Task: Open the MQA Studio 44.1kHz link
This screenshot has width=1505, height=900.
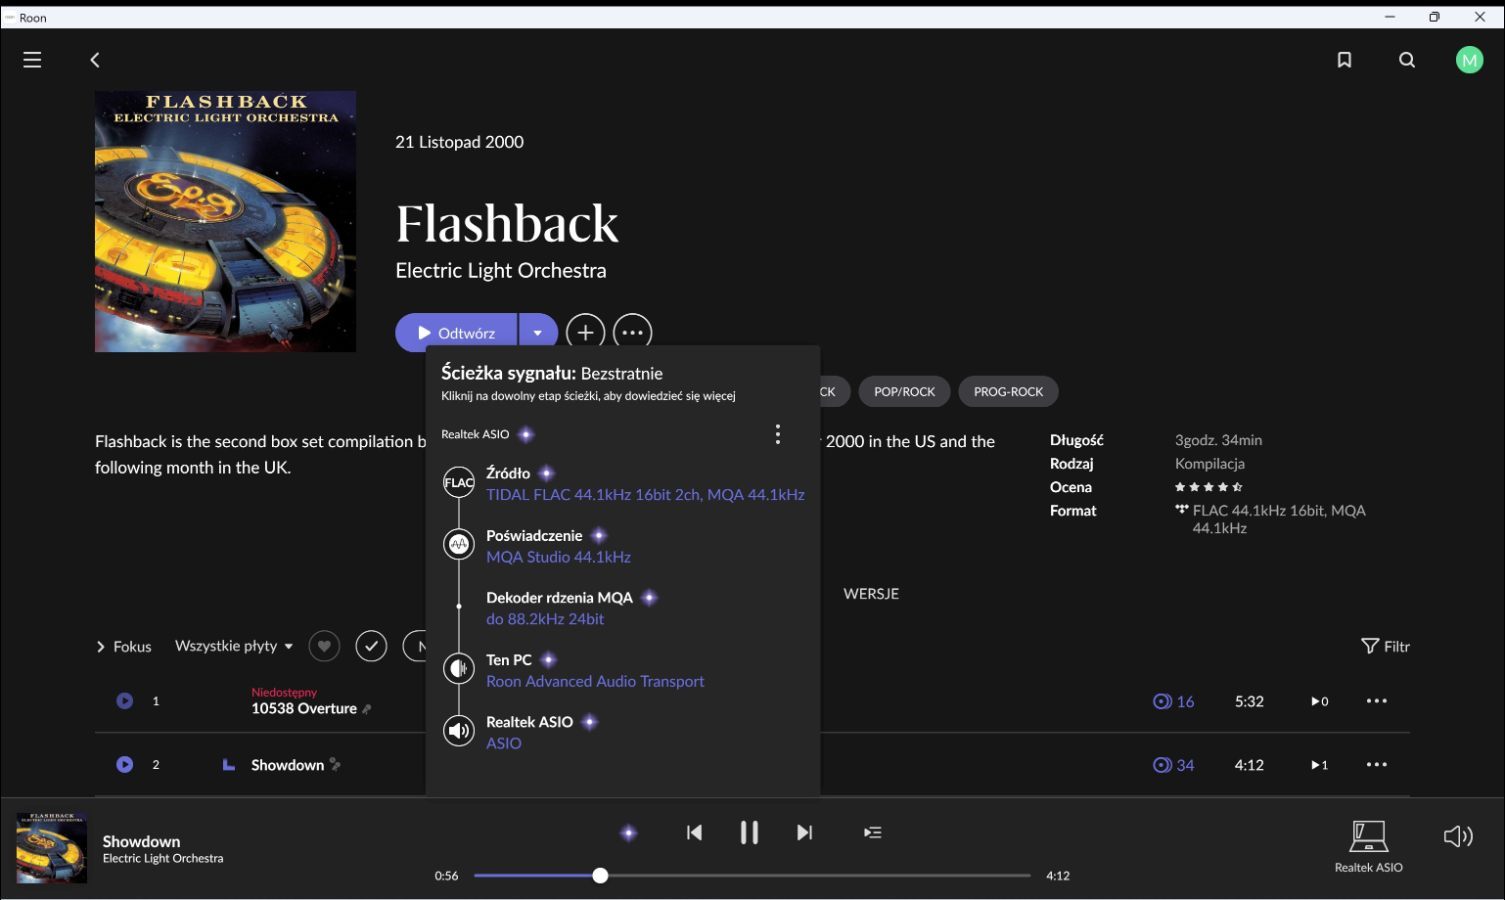Action: 558,557
